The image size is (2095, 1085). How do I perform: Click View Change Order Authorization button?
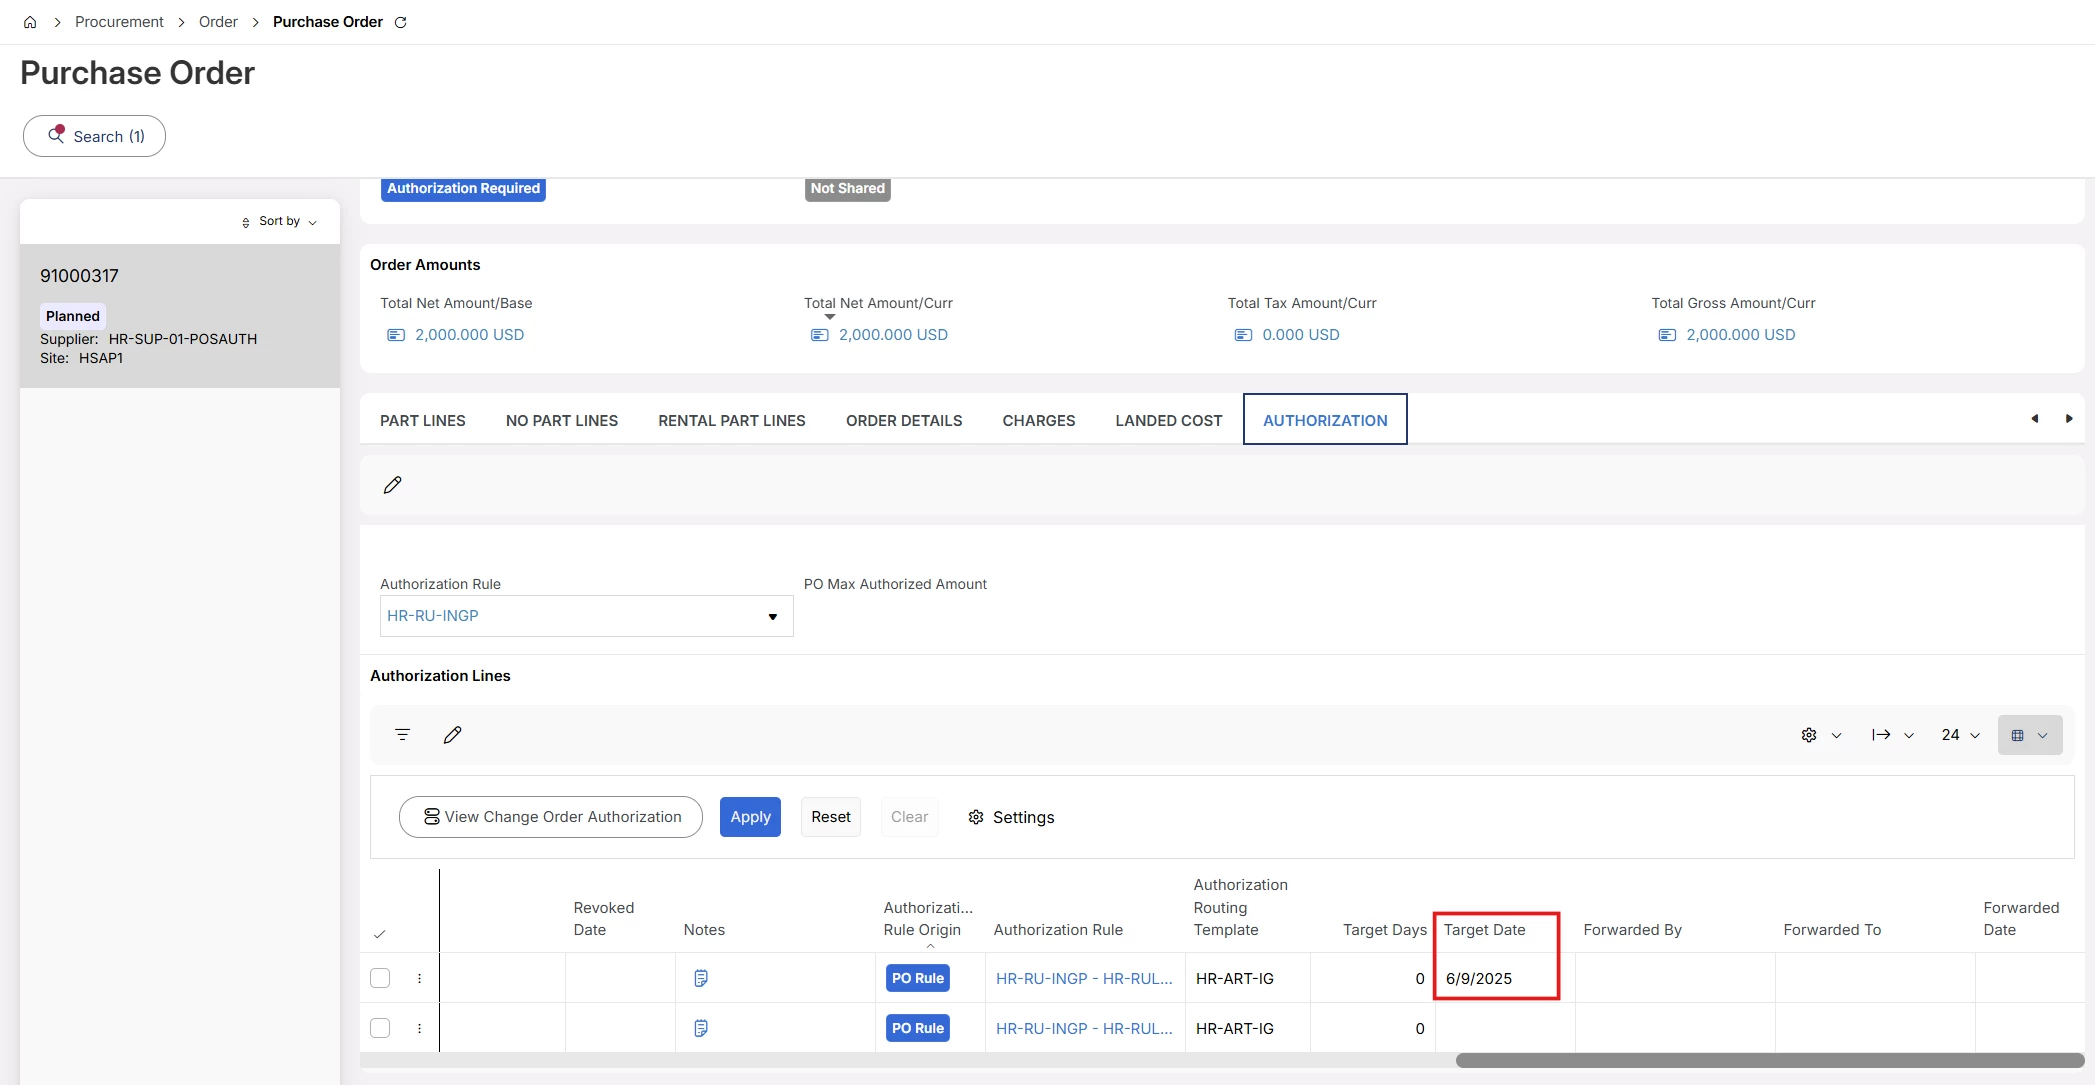coord(551,817)
